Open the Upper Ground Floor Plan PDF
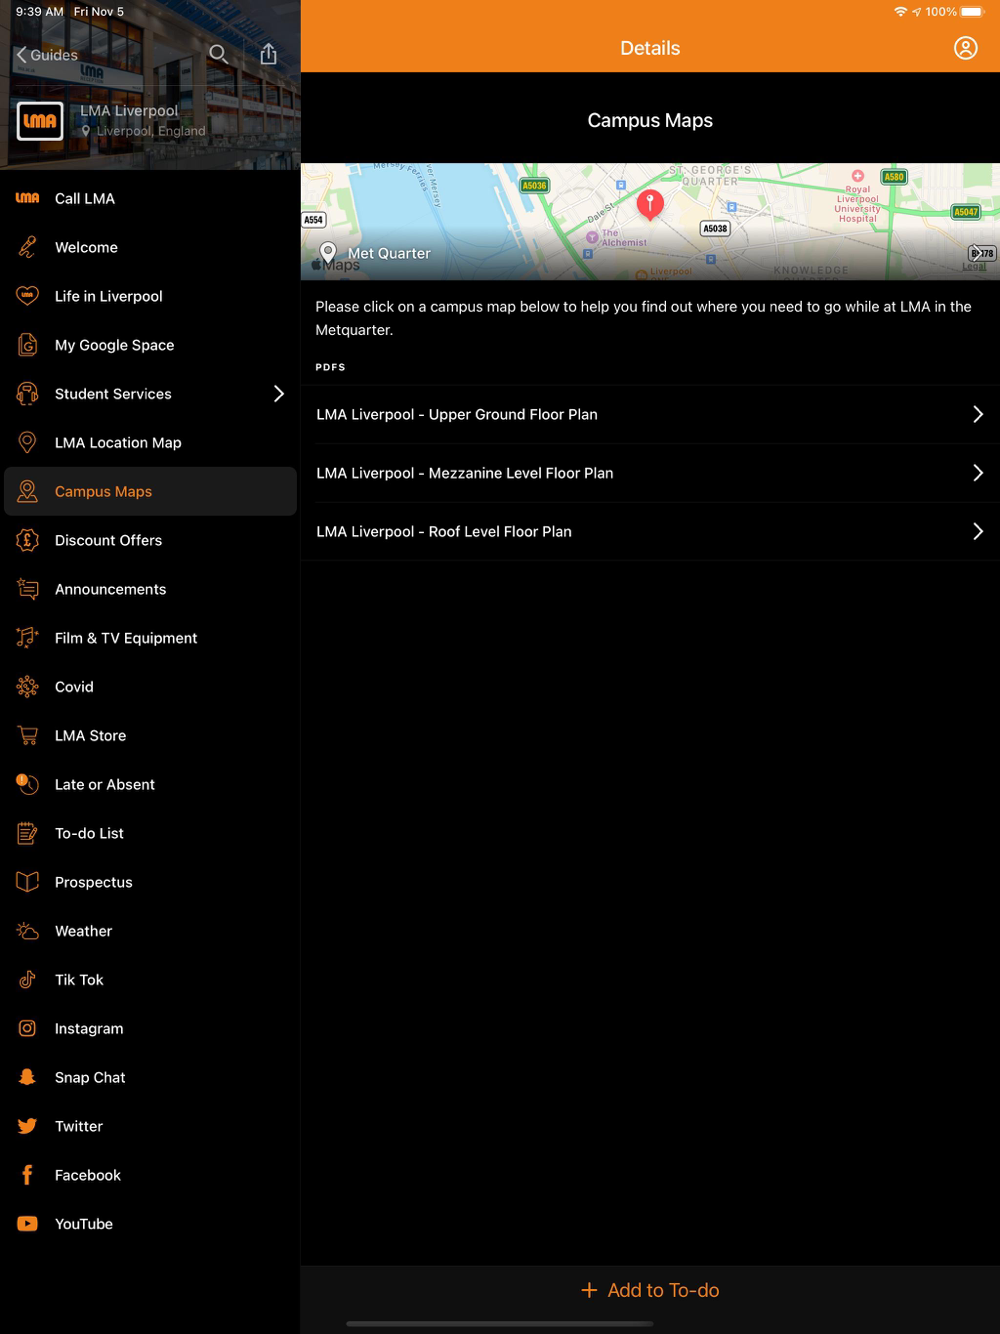Viewport: 1000px width, 1334px height. pyautogui.click(x=650, y=414)
